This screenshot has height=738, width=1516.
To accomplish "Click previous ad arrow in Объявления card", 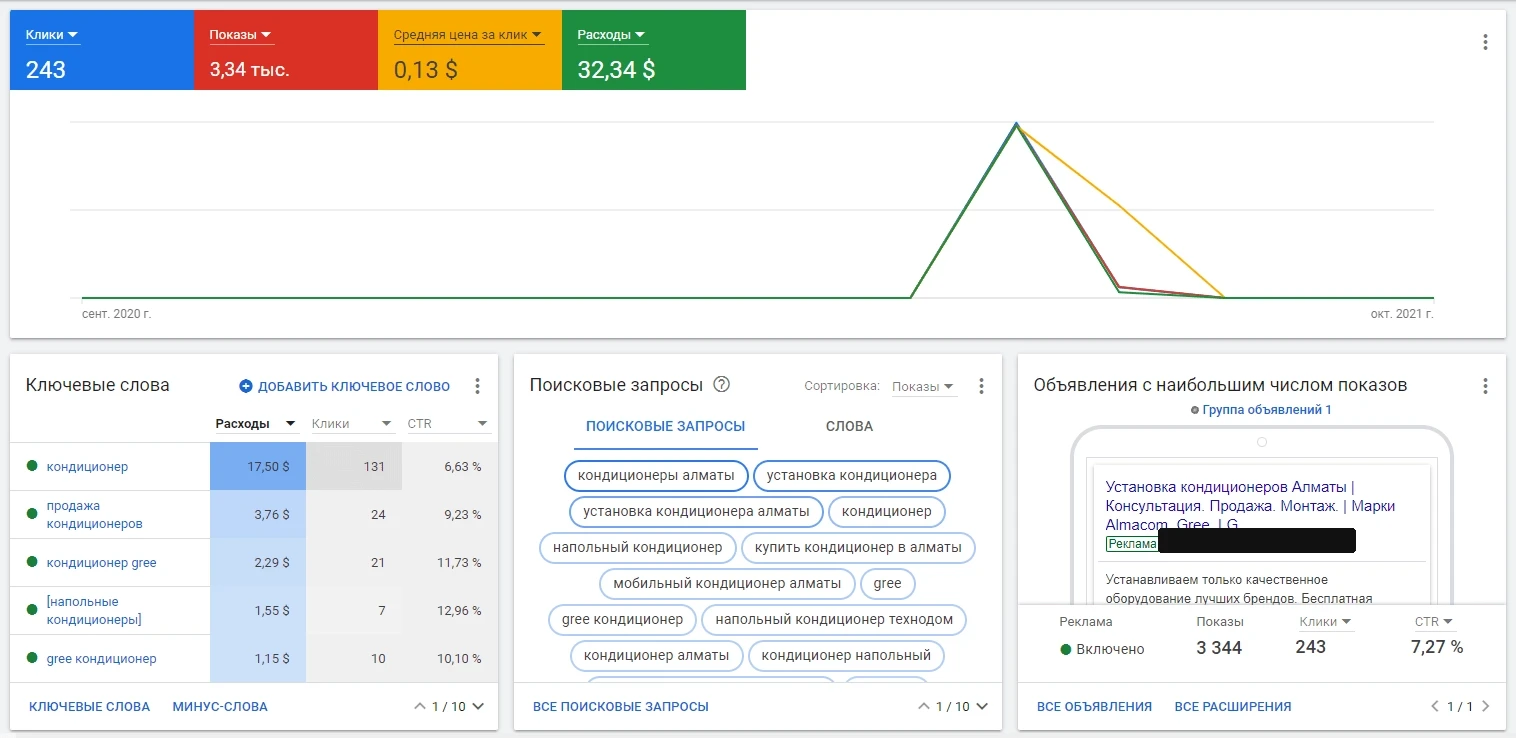I will coord(1435,706).
